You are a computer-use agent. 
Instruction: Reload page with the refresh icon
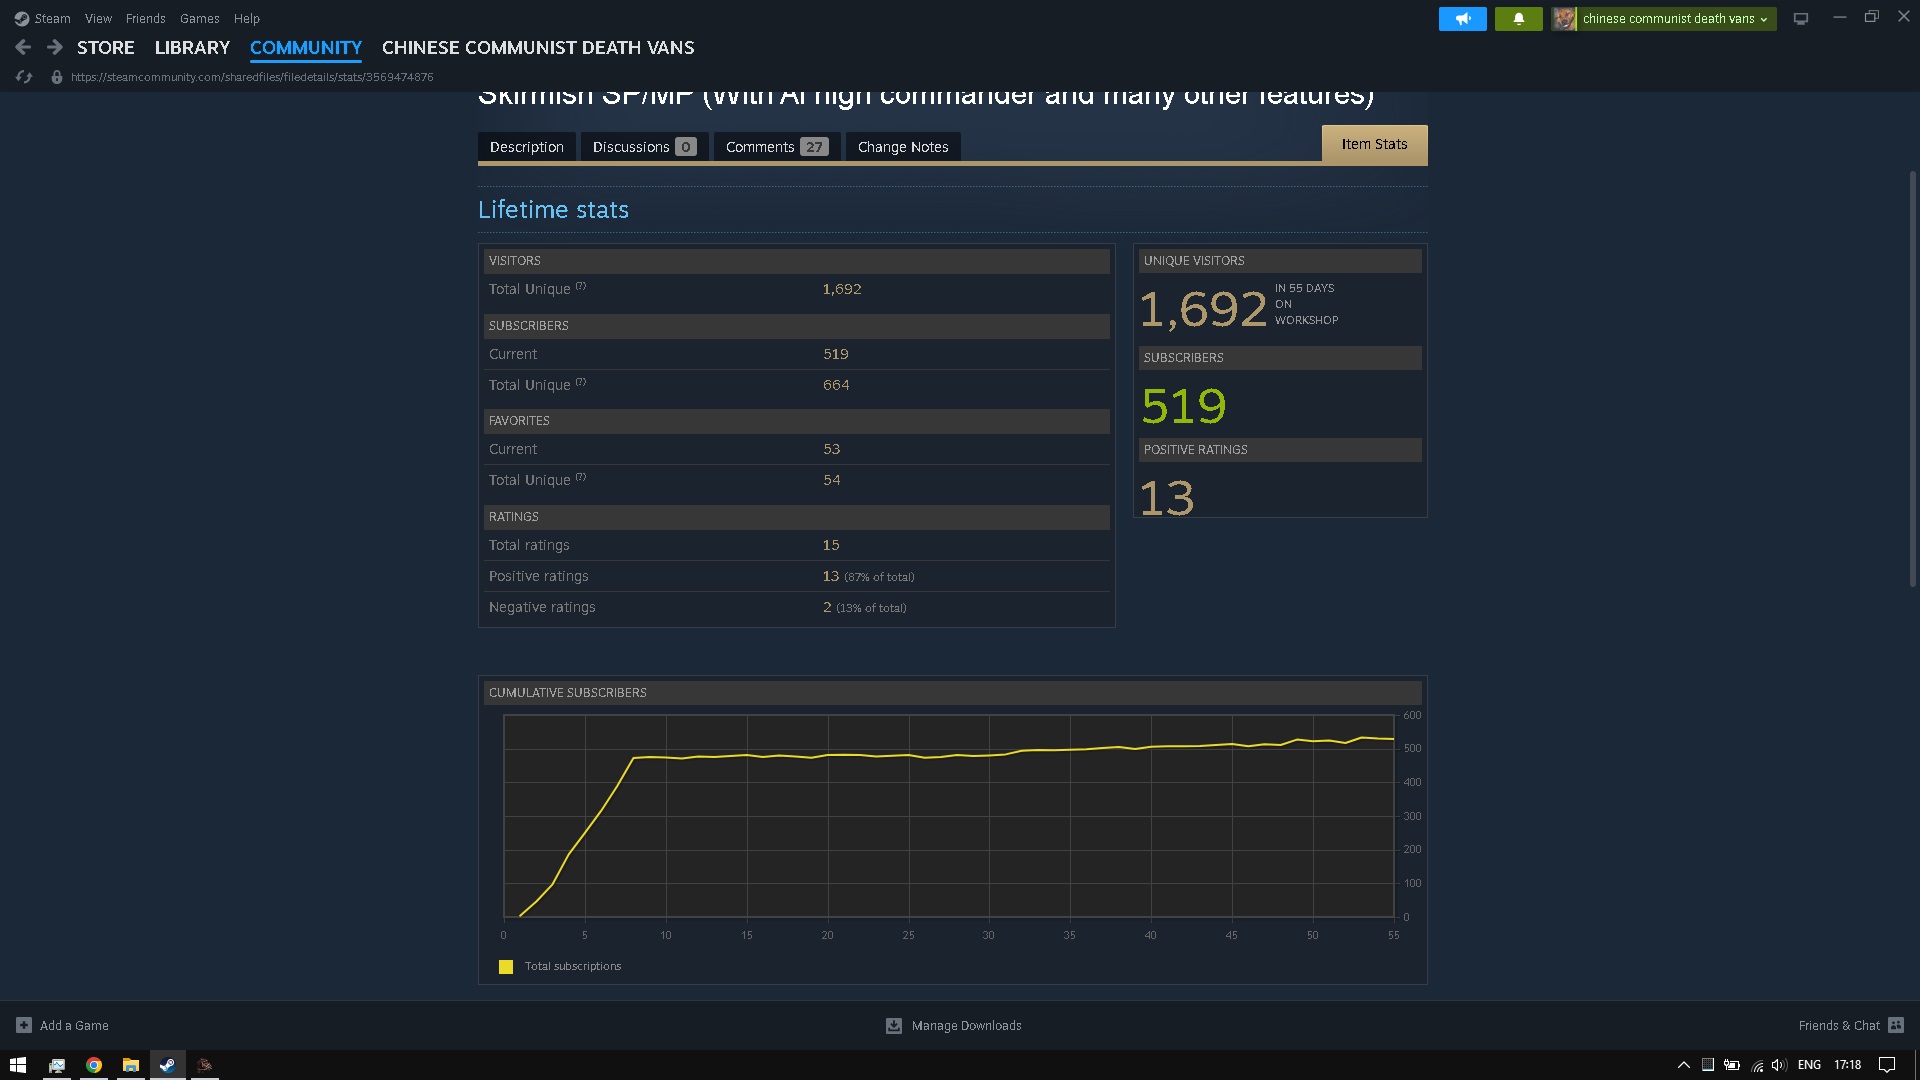(x=24, y=77)
